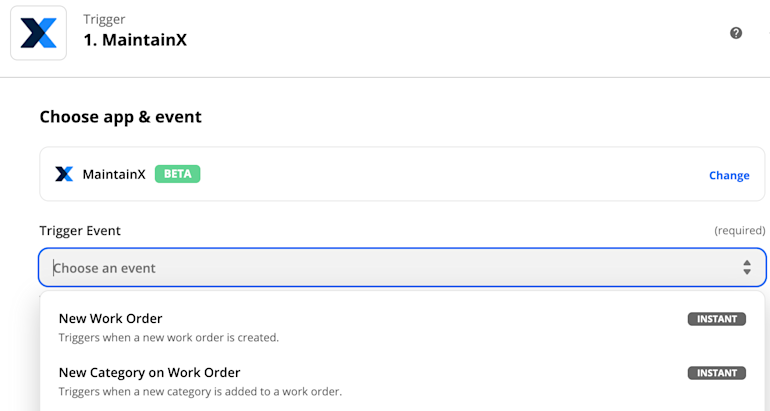This screenshot has height=411, width=770.
Task: Click the Trigger Event field label
Action: 80,231
